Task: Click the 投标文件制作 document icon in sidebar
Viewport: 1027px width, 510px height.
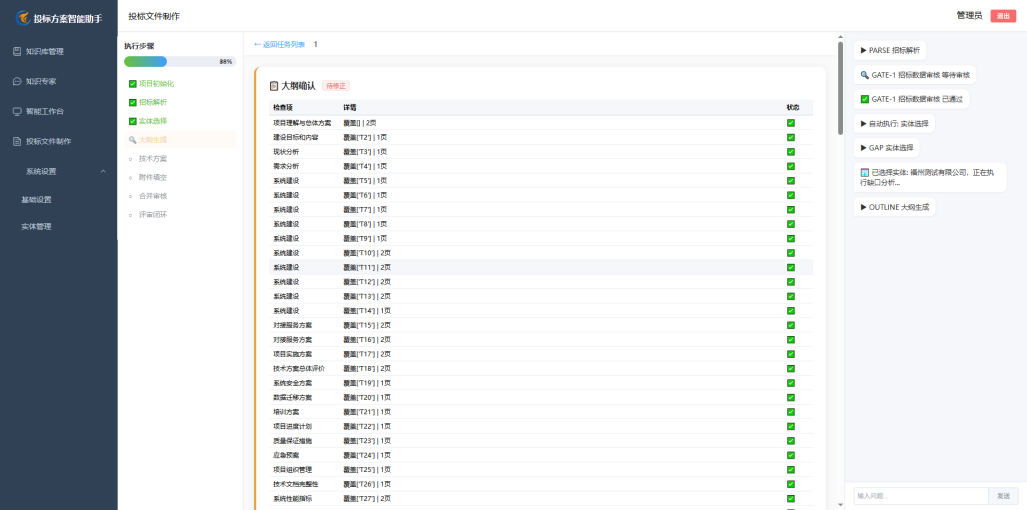Action: click(17, 141)
